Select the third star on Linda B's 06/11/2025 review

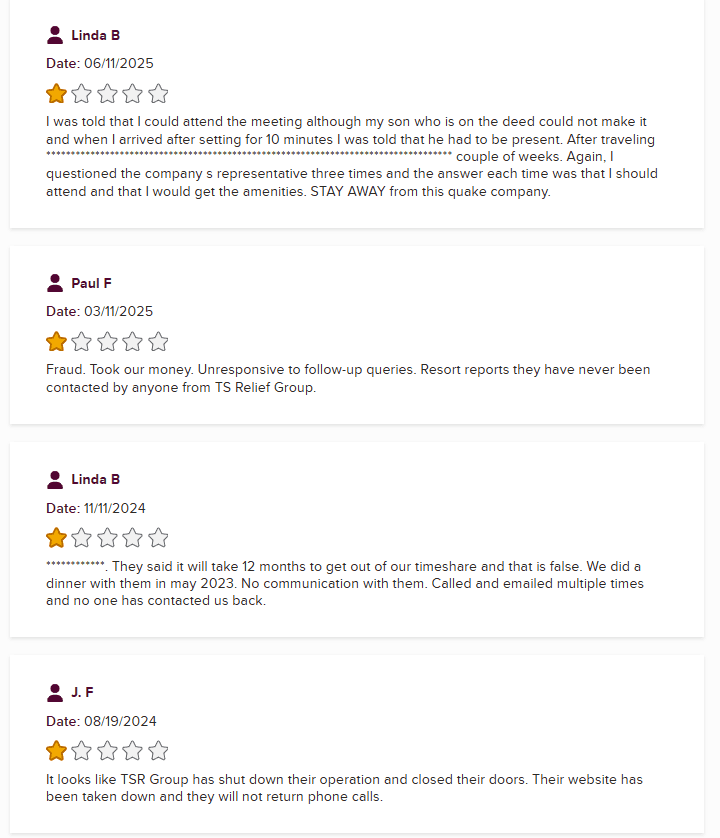click(107, 94)
